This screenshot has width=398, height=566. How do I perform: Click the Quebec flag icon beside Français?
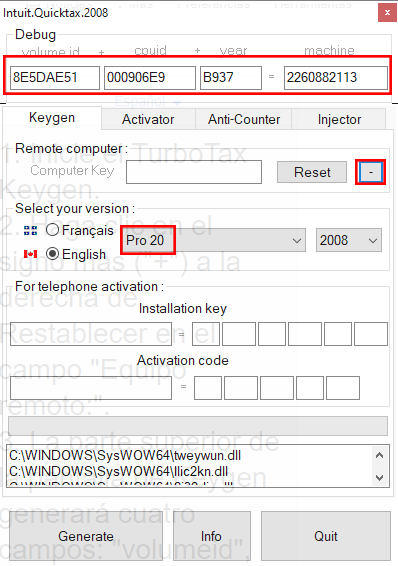click(x=30, y=230)
